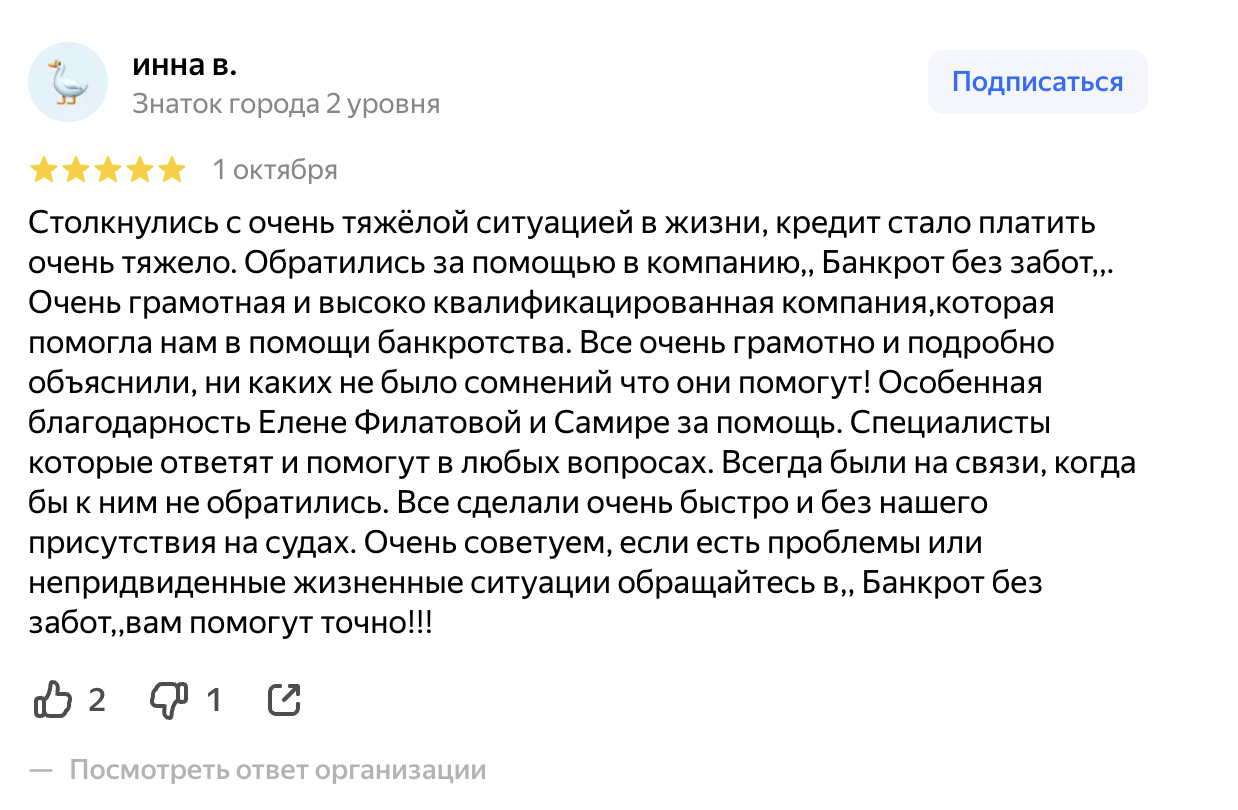This screenshot has height=810, width=1238.
Task: Click the review date 1 октября
Action: coord(275,170)
